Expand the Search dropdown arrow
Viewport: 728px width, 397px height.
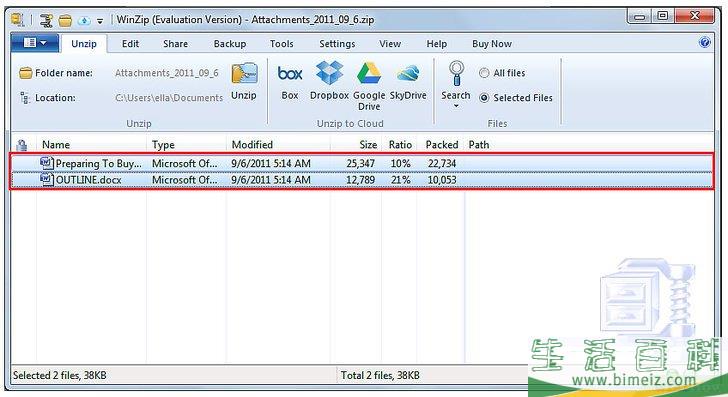(x=456, y=106)
